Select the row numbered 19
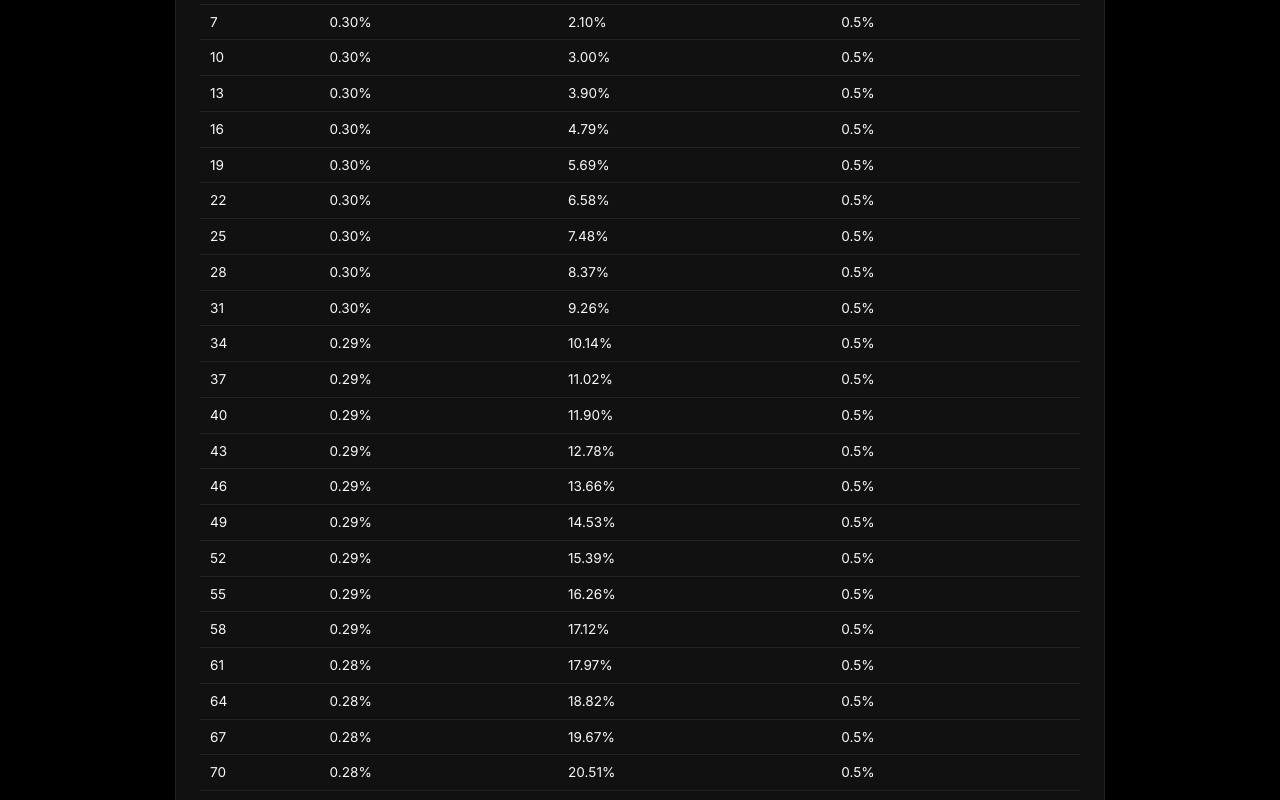1280x800 pixels. (x=640, y=165)
